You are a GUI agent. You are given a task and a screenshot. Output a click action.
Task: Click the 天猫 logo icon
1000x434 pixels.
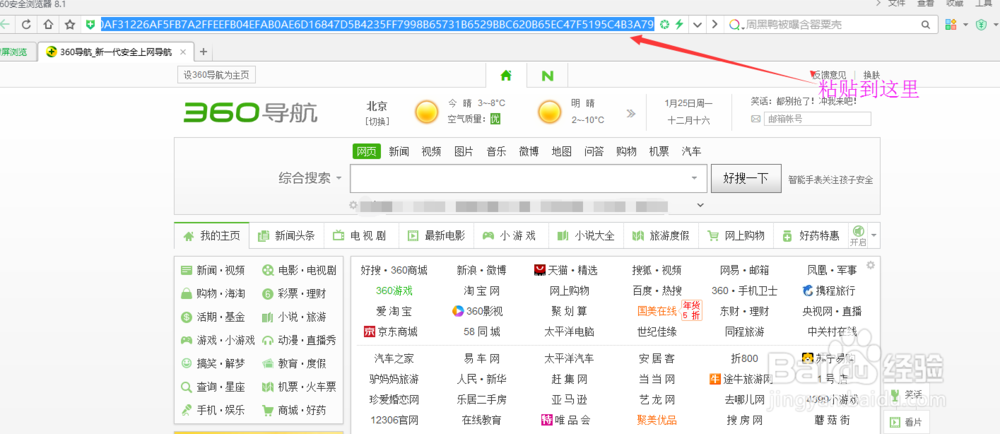540,270
